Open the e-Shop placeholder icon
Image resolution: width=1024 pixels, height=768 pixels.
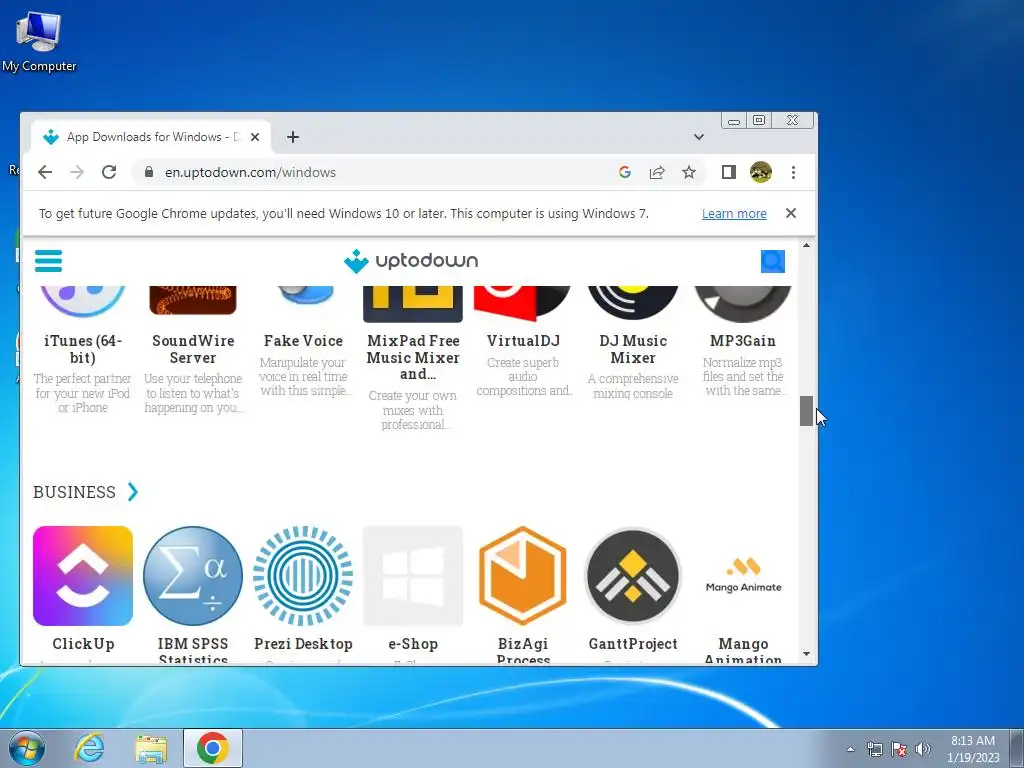[x=413, y=576]
